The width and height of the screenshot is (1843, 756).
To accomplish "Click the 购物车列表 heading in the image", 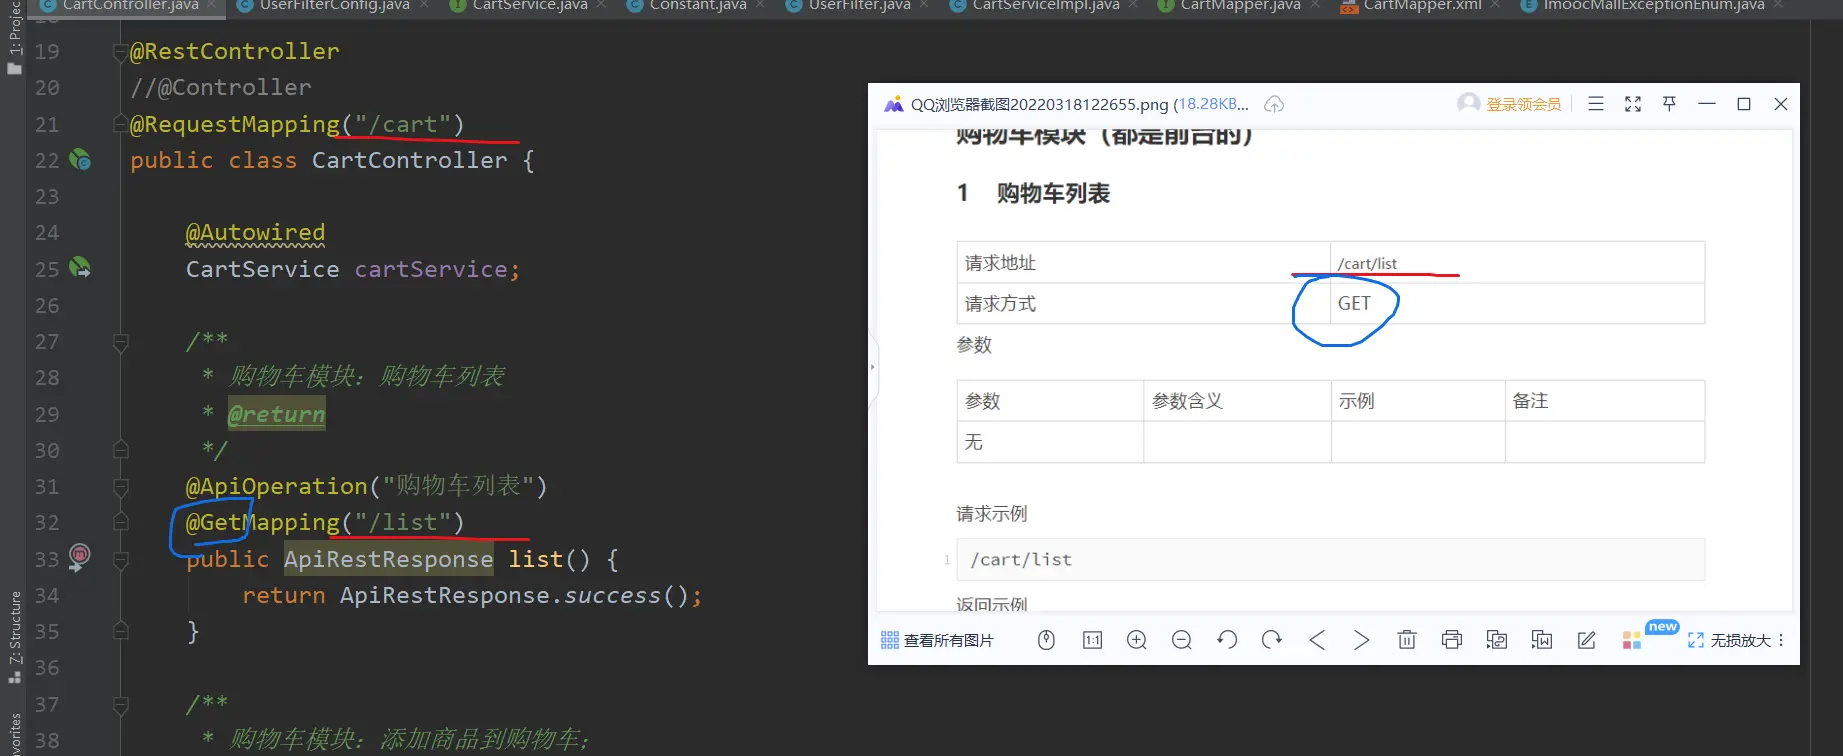I will (x=1053, y=193).
